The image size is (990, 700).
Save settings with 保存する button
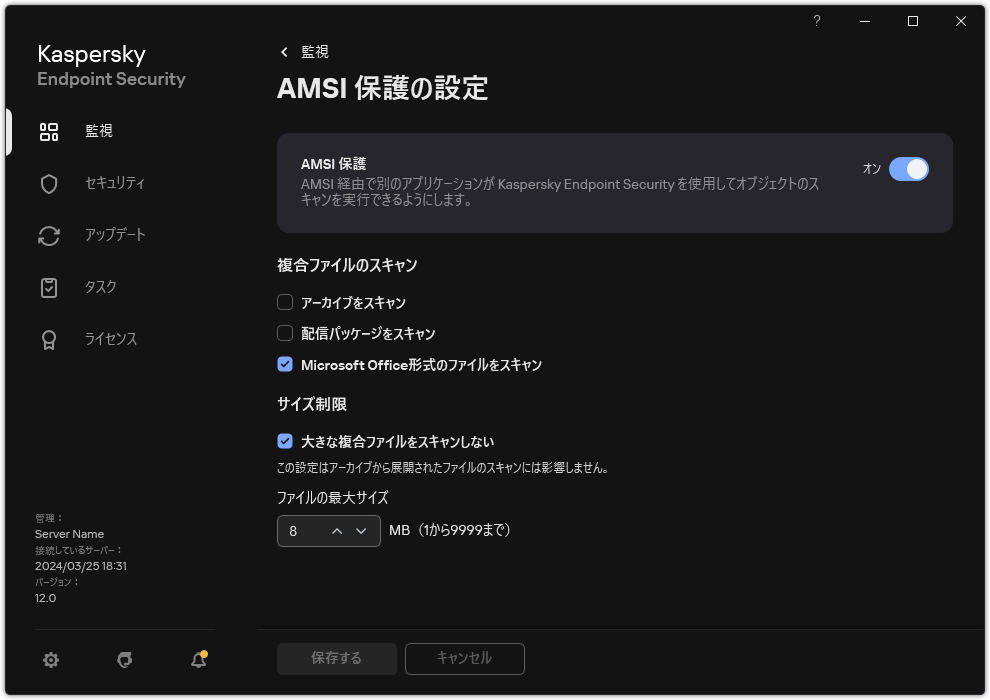tap(336, 658)
